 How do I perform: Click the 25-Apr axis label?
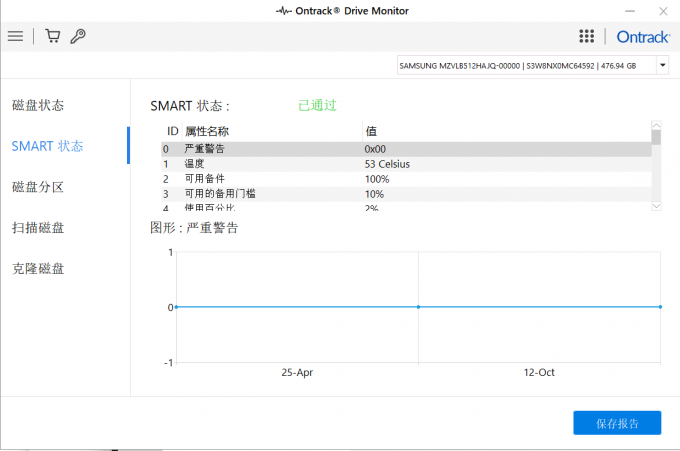point(297,372)
